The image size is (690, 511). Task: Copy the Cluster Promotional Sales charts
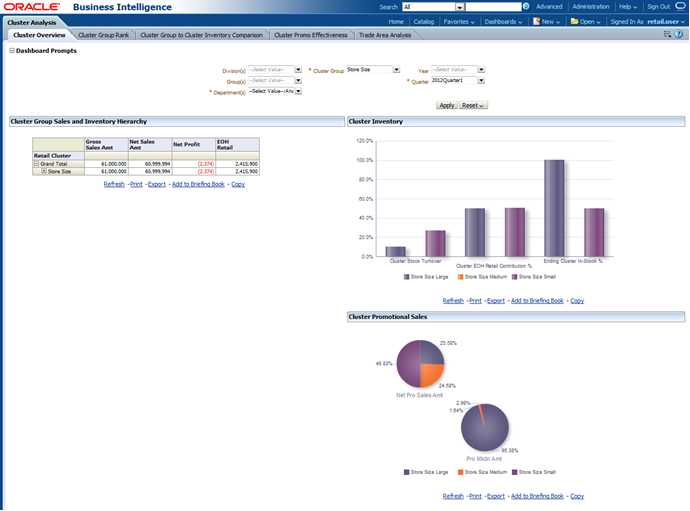577,496
